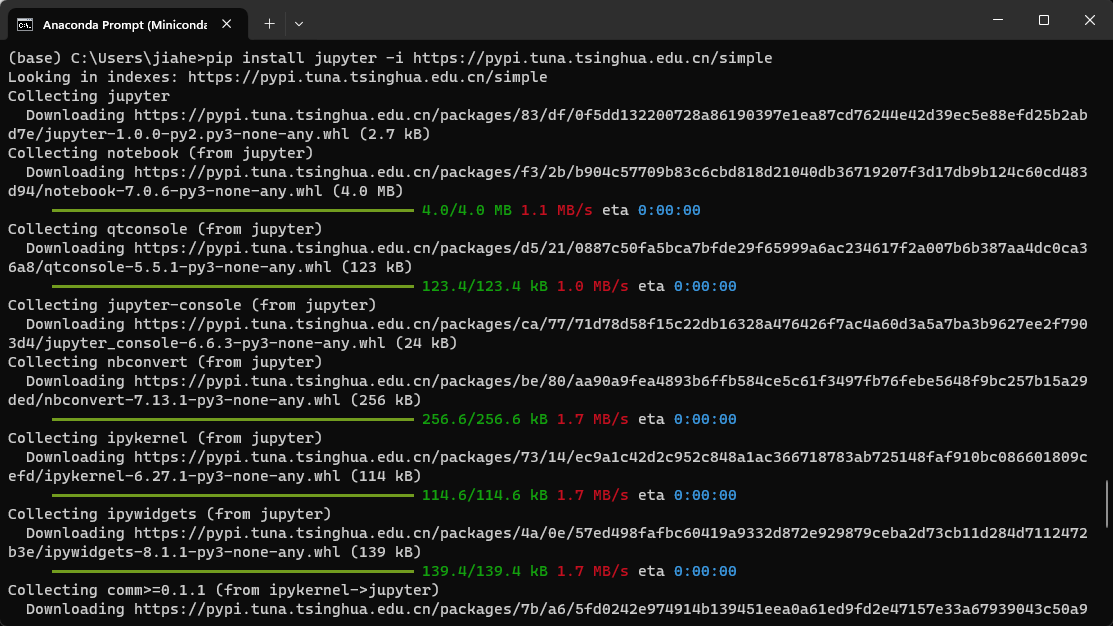The width and height of the screenshot is (1113, 626).
Task: Close the terminal window
Action: coord(1090,20)
